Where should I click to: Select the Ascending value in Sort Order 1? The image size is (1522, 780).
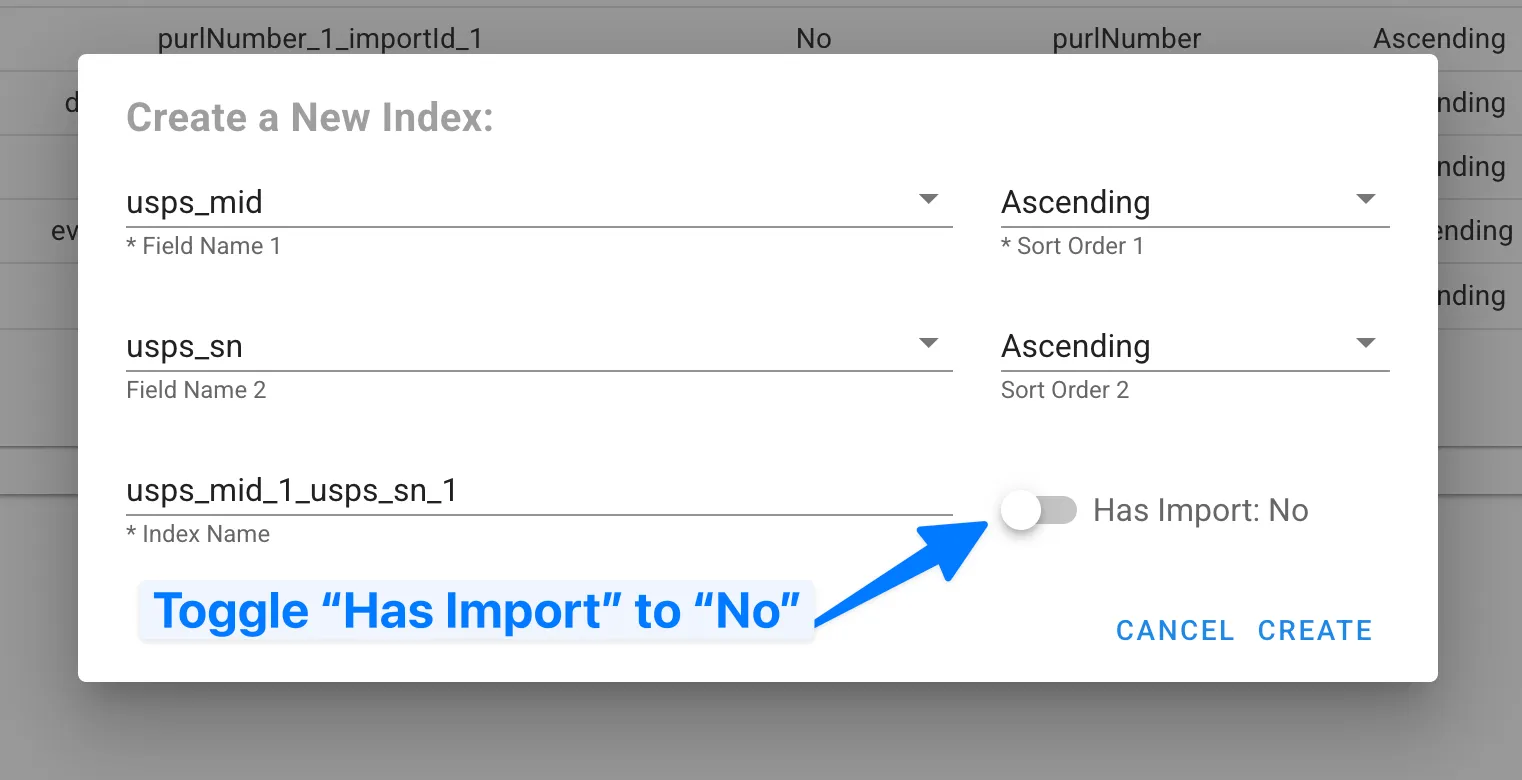1075,202
